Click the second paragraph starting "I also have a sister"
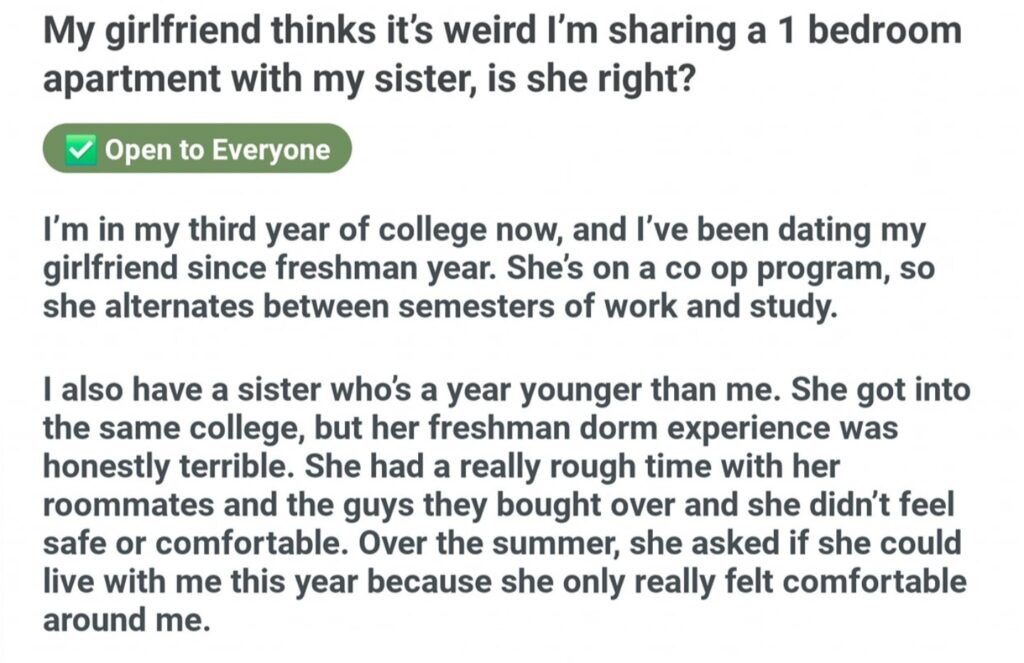This screenshot has height=663, width=1024. click(500, 503)
